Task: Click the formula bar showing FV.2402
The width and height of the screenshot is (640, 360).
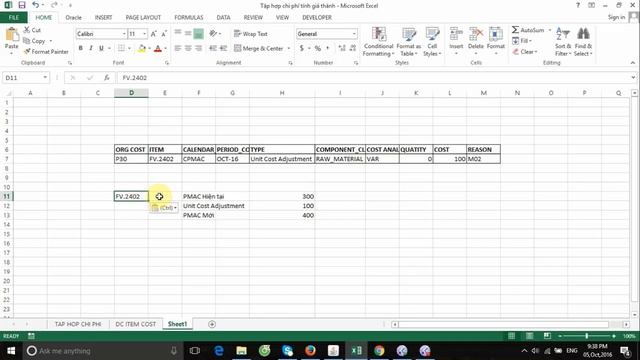Action: (373, 78)
